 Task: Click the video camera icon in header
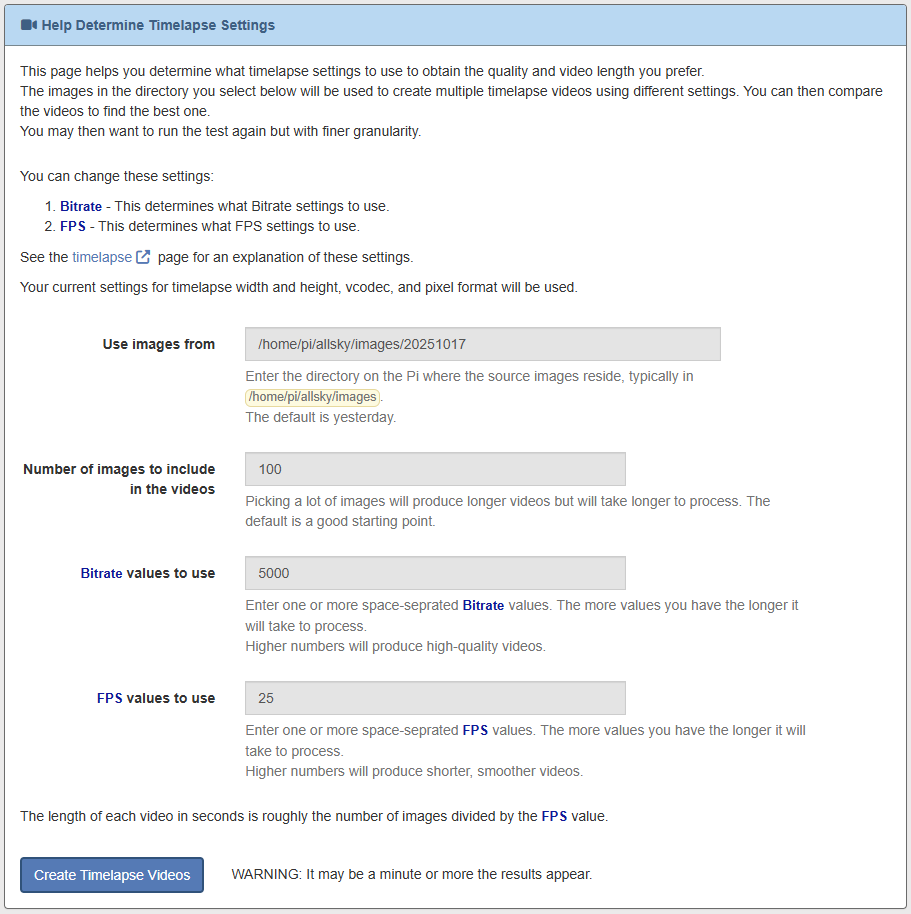pyautogui.click(x=28, y=25)
